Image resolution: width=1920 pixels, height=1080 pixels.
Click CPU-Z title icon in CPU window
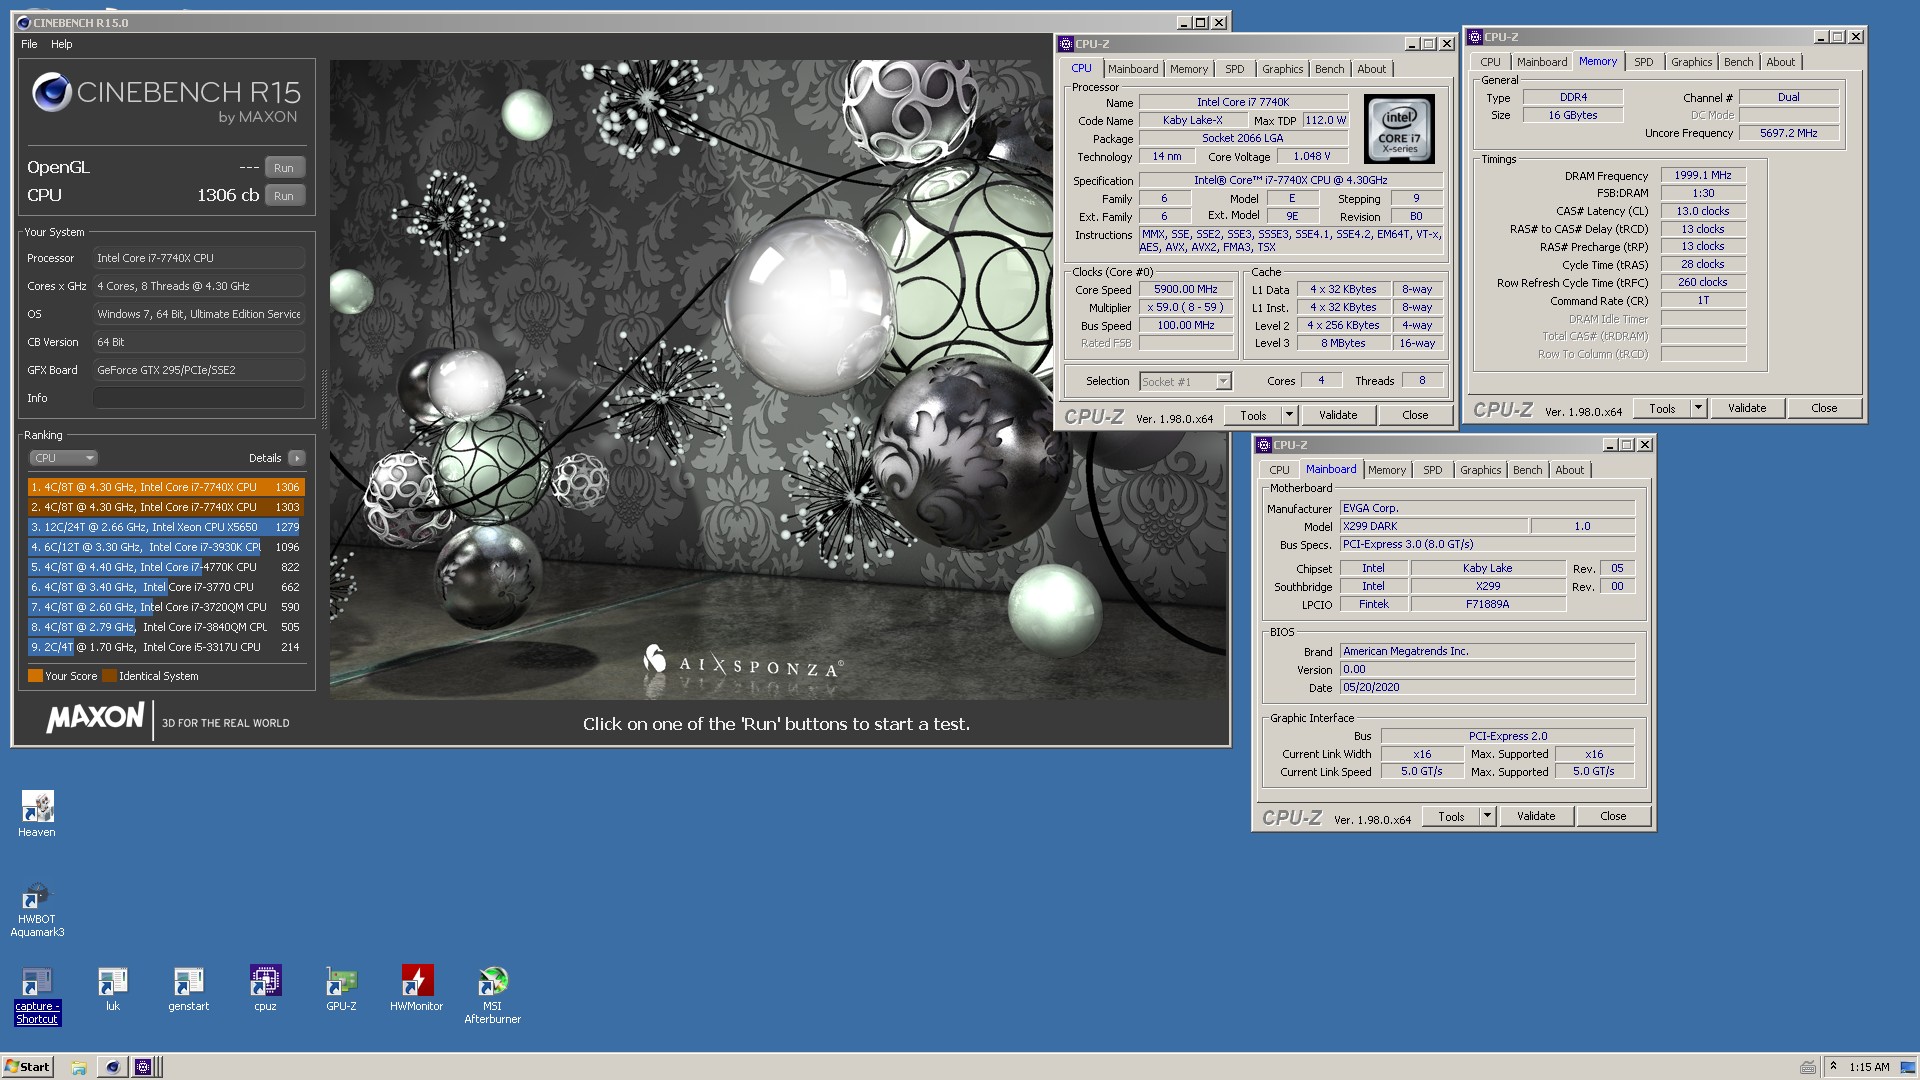(1066, 44)
